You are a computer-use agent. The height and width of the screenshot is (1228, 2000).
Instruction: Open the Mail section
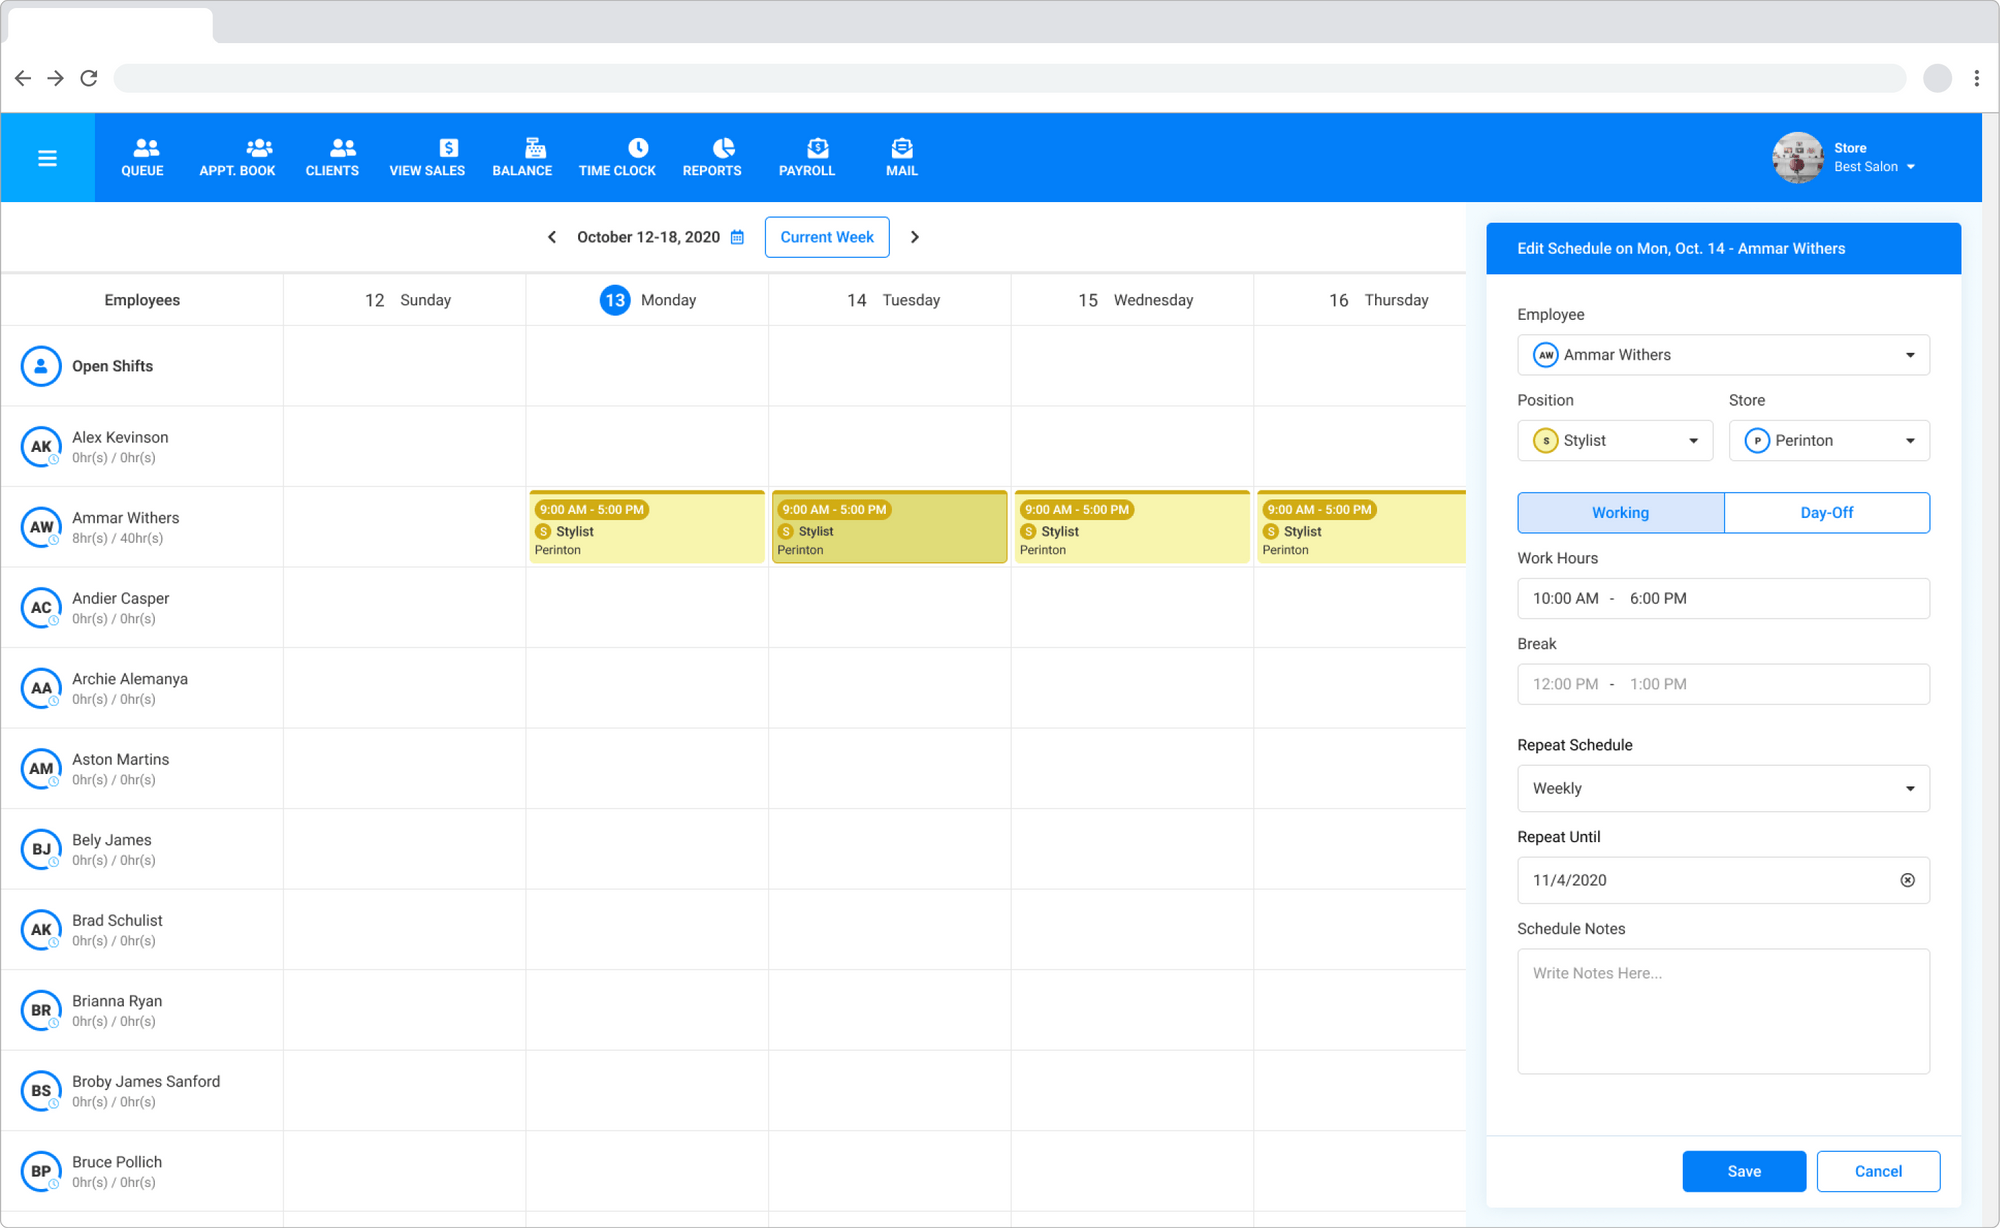point(901,157)
